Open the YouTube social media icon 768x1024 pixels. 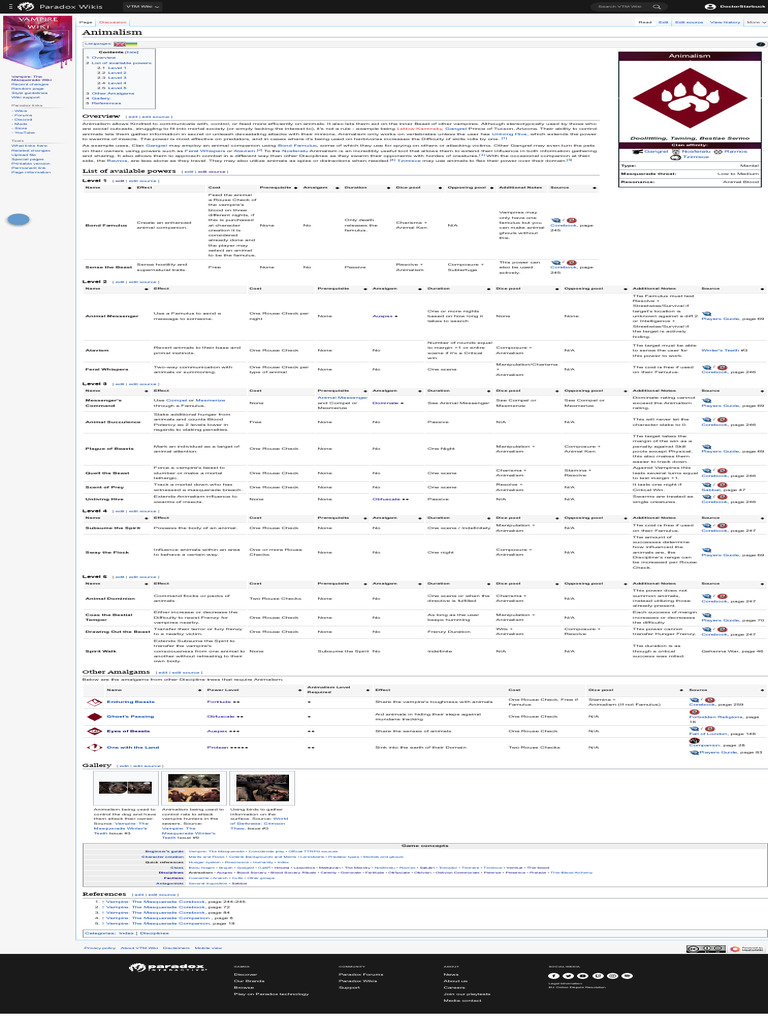tap(583, 976)
